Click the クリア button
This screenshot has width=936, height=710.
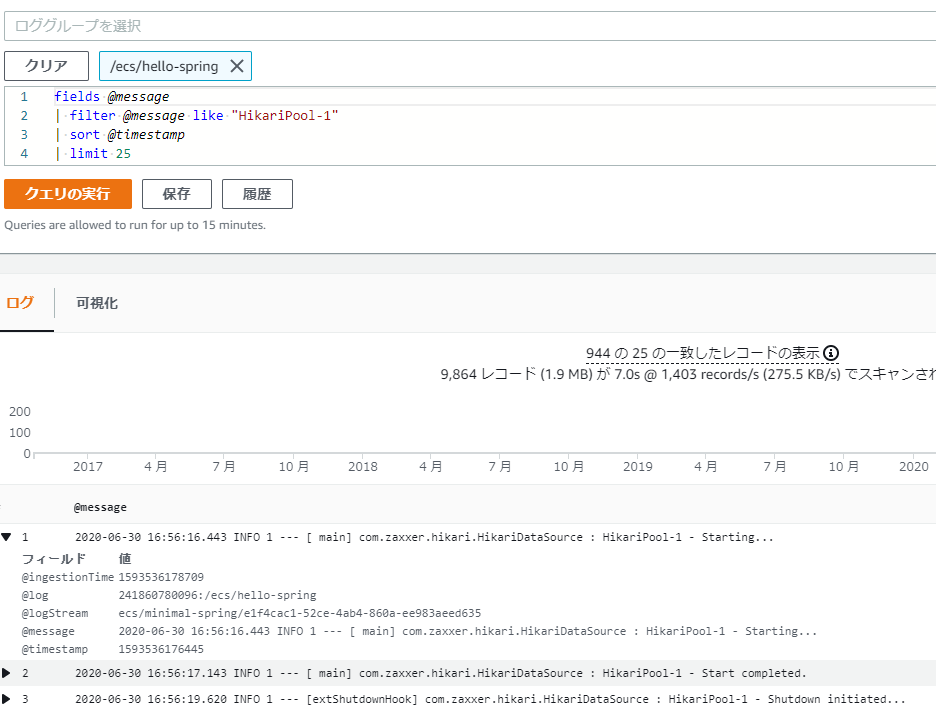pyautogui.click(x=47, y=66)
